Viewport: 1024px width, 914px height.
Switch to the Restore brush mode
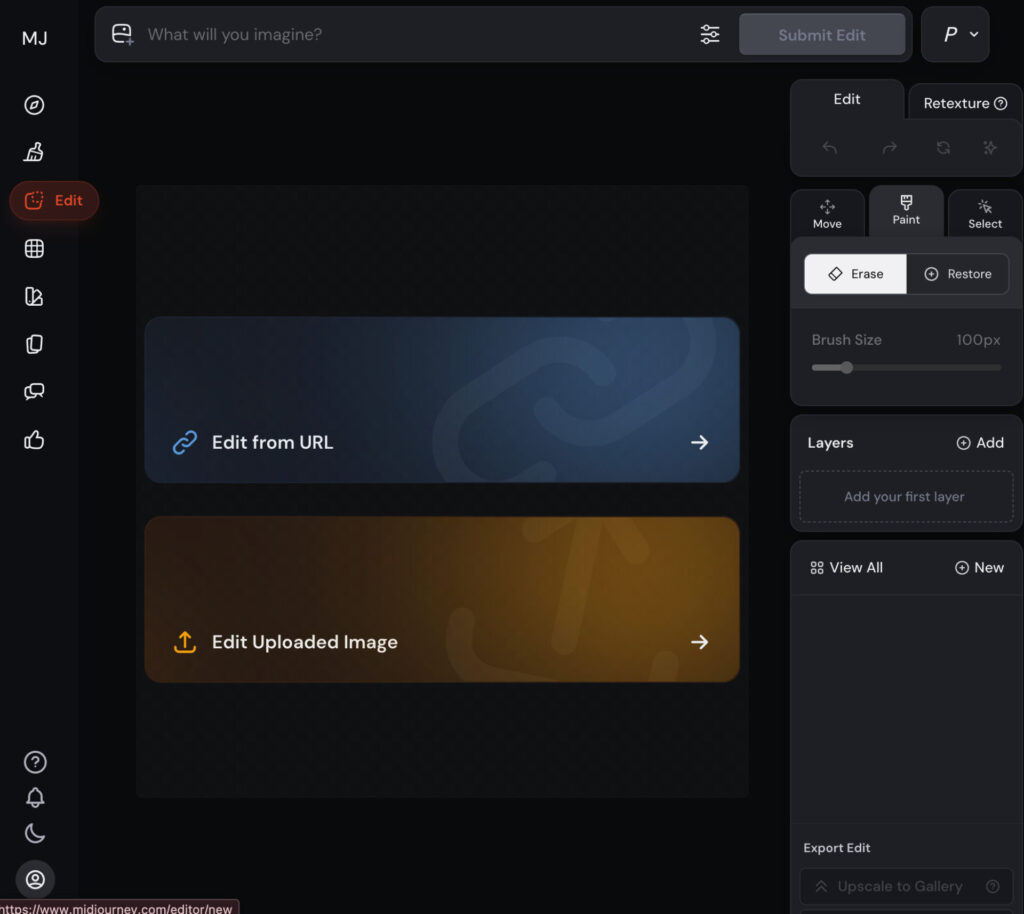[958, 274]
